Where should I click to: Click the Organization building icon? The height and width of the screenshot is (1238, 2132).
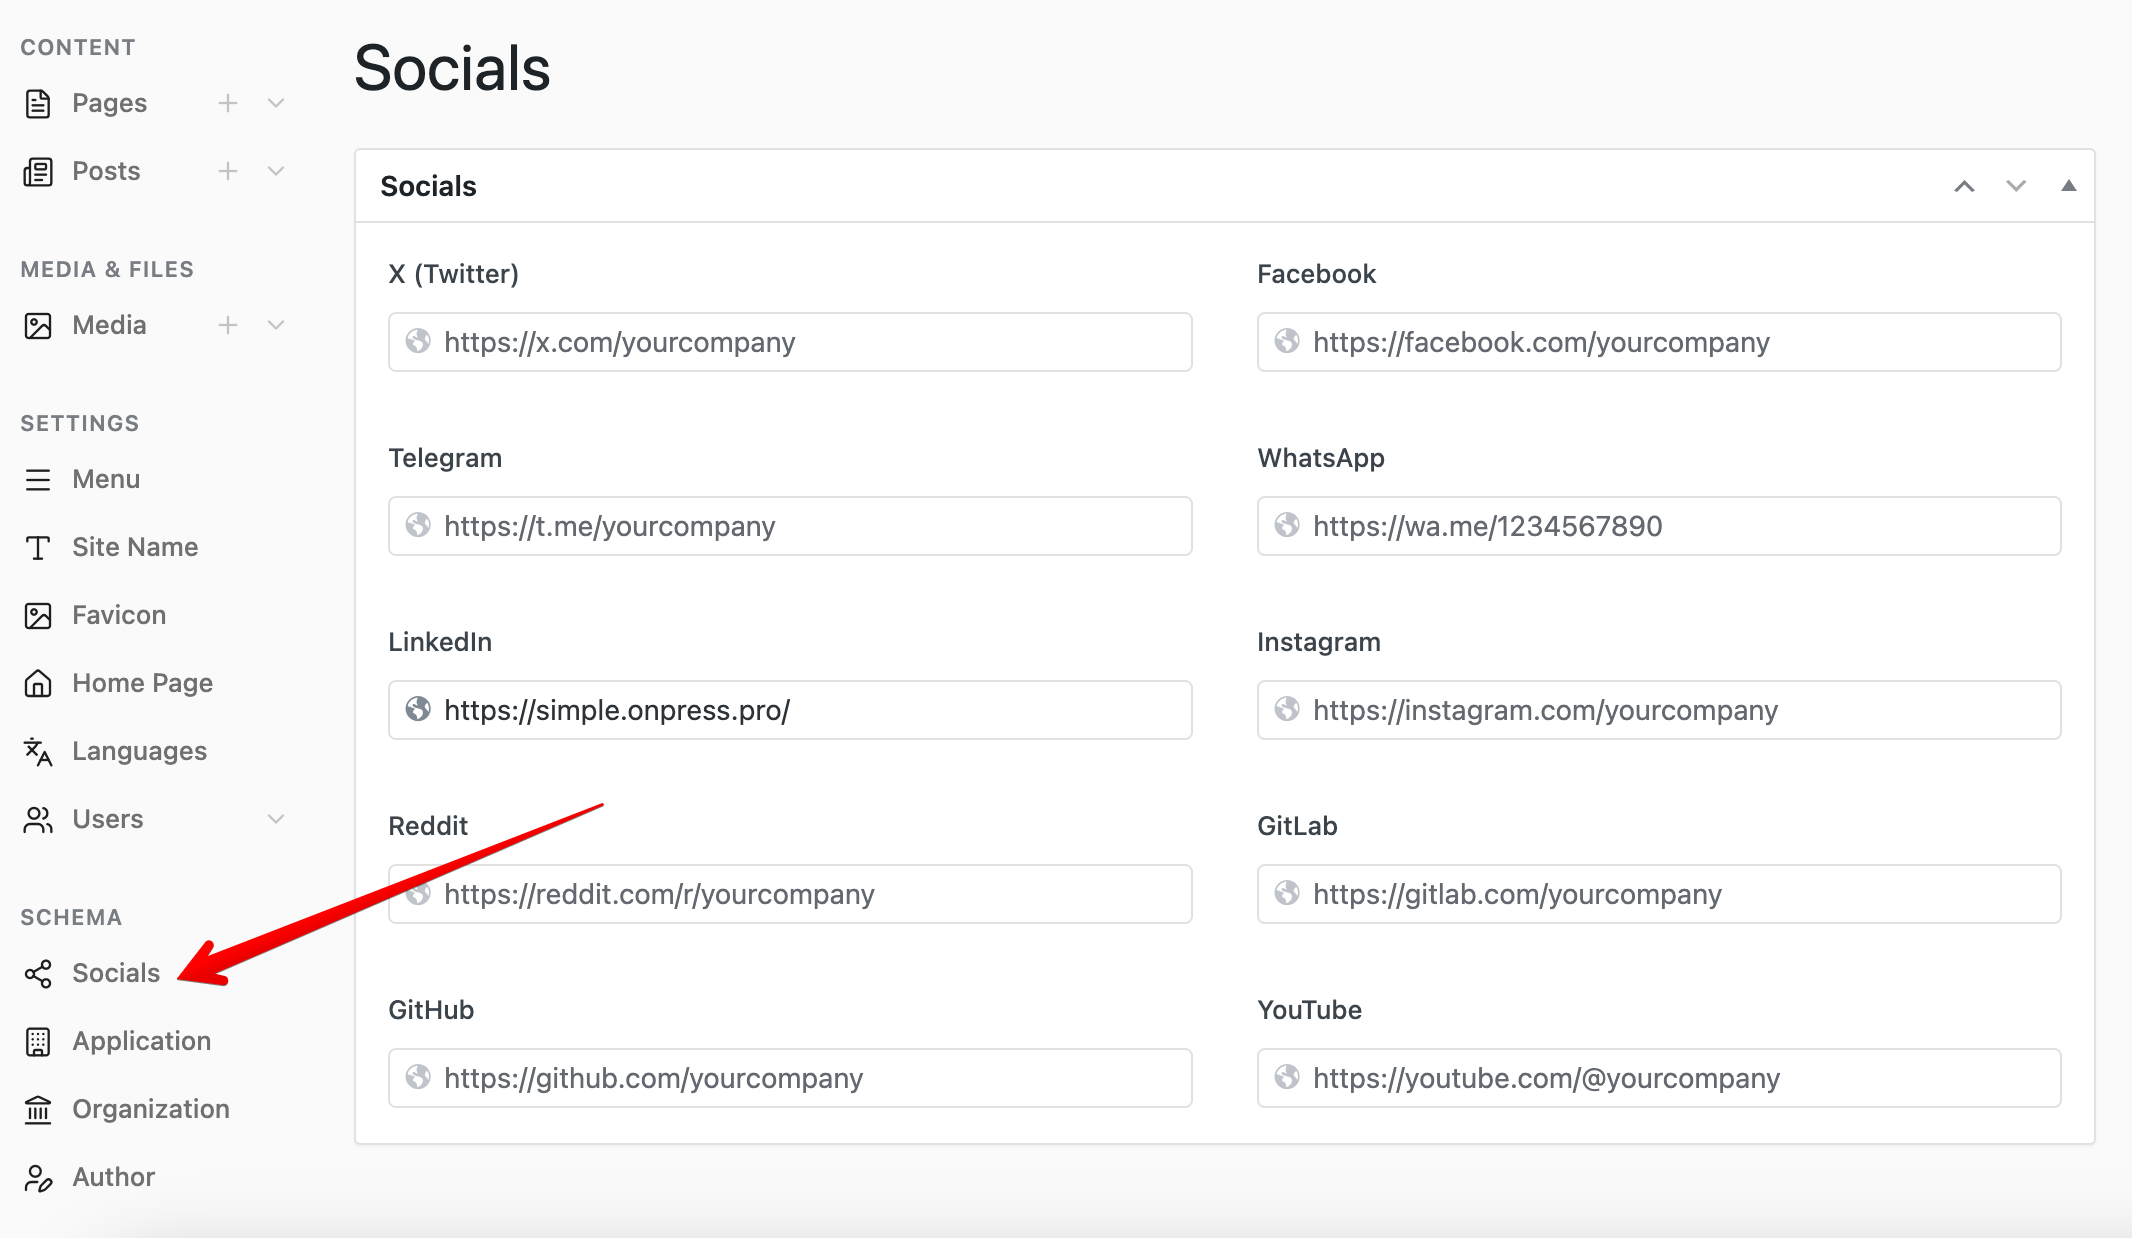tap(38, 1109)
